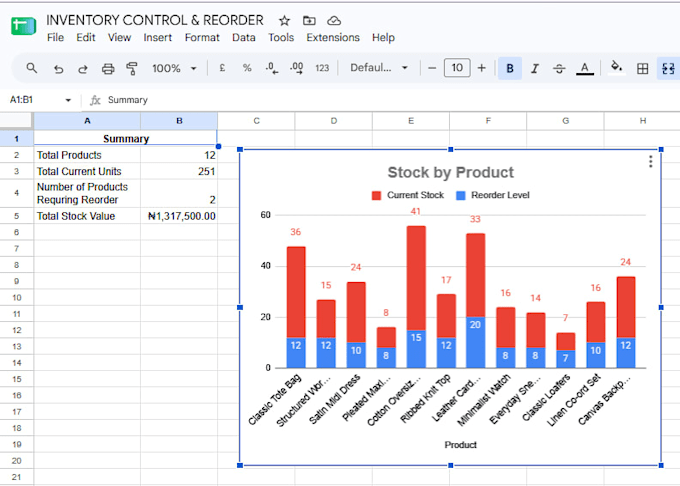Check cloud save status icon

pos(333,20)
